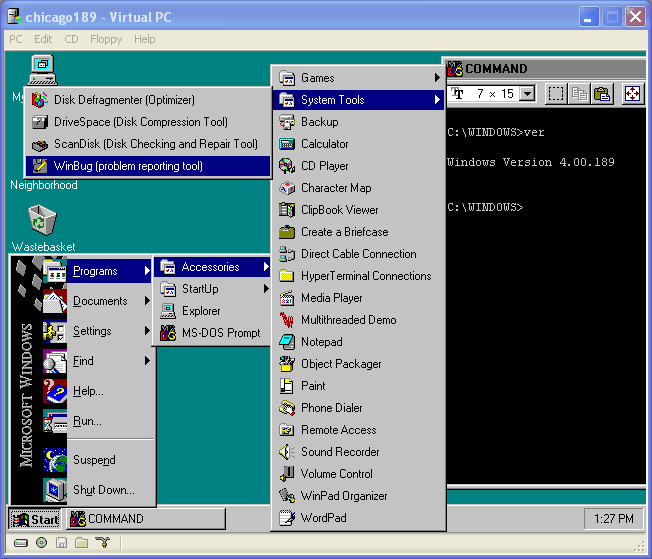Image resolution: width=652 pixels, height=559 pixels.
Task: Click Full screen icon in COMMAND toolbar
Action: point(632,94)
